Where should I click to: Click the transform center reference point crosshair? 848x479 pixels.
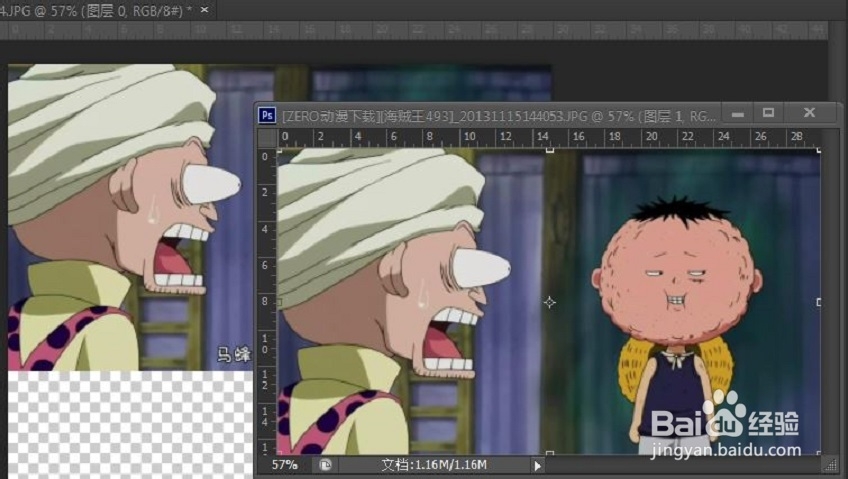point(549,303)
